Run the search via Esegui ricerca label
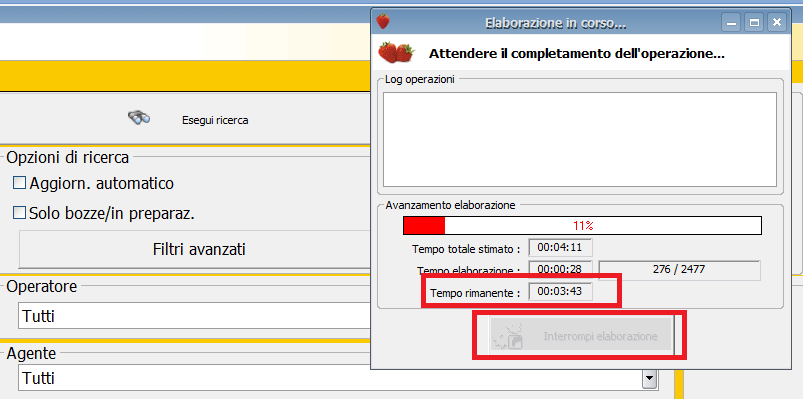Image resolution: width=803 pixels, height=399 pixels. click(215, 121)
